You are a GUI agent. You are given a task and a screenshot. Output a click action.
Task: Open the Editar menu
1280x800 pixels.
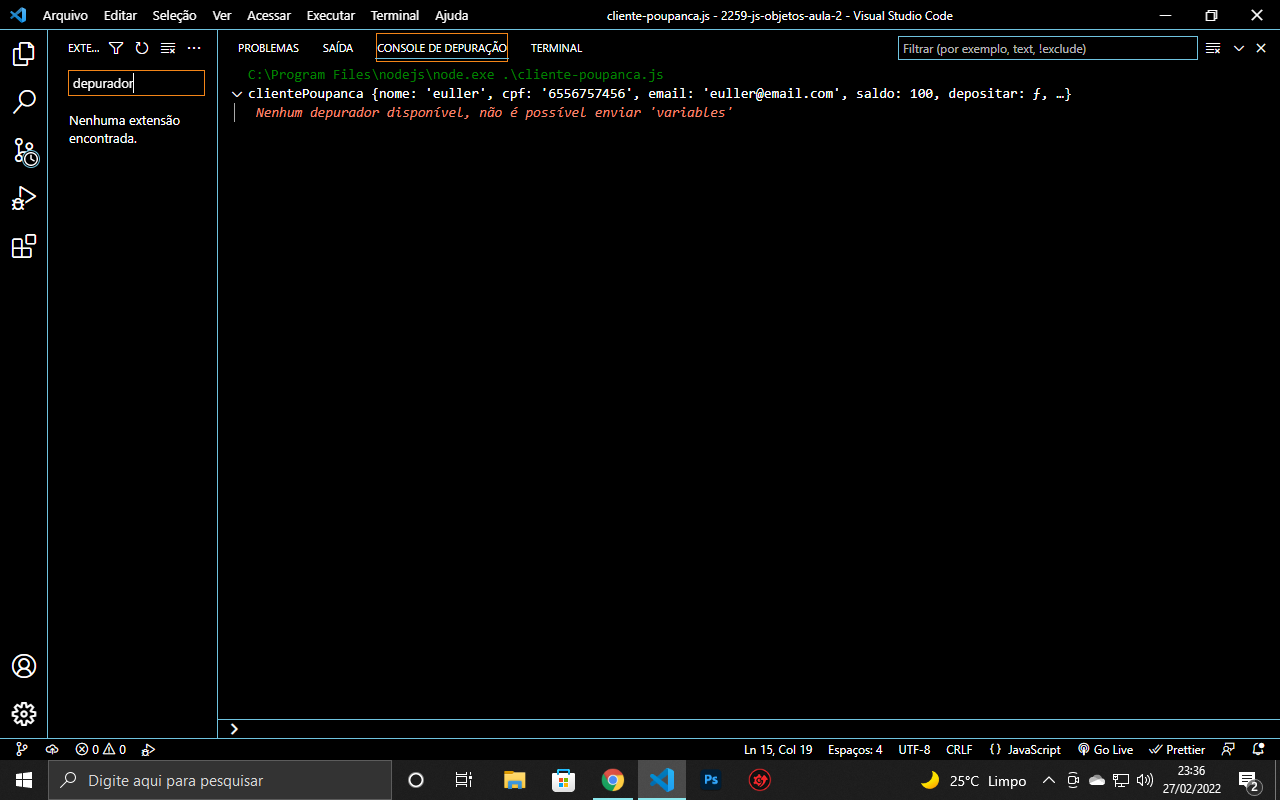click(x=120, y=15)
